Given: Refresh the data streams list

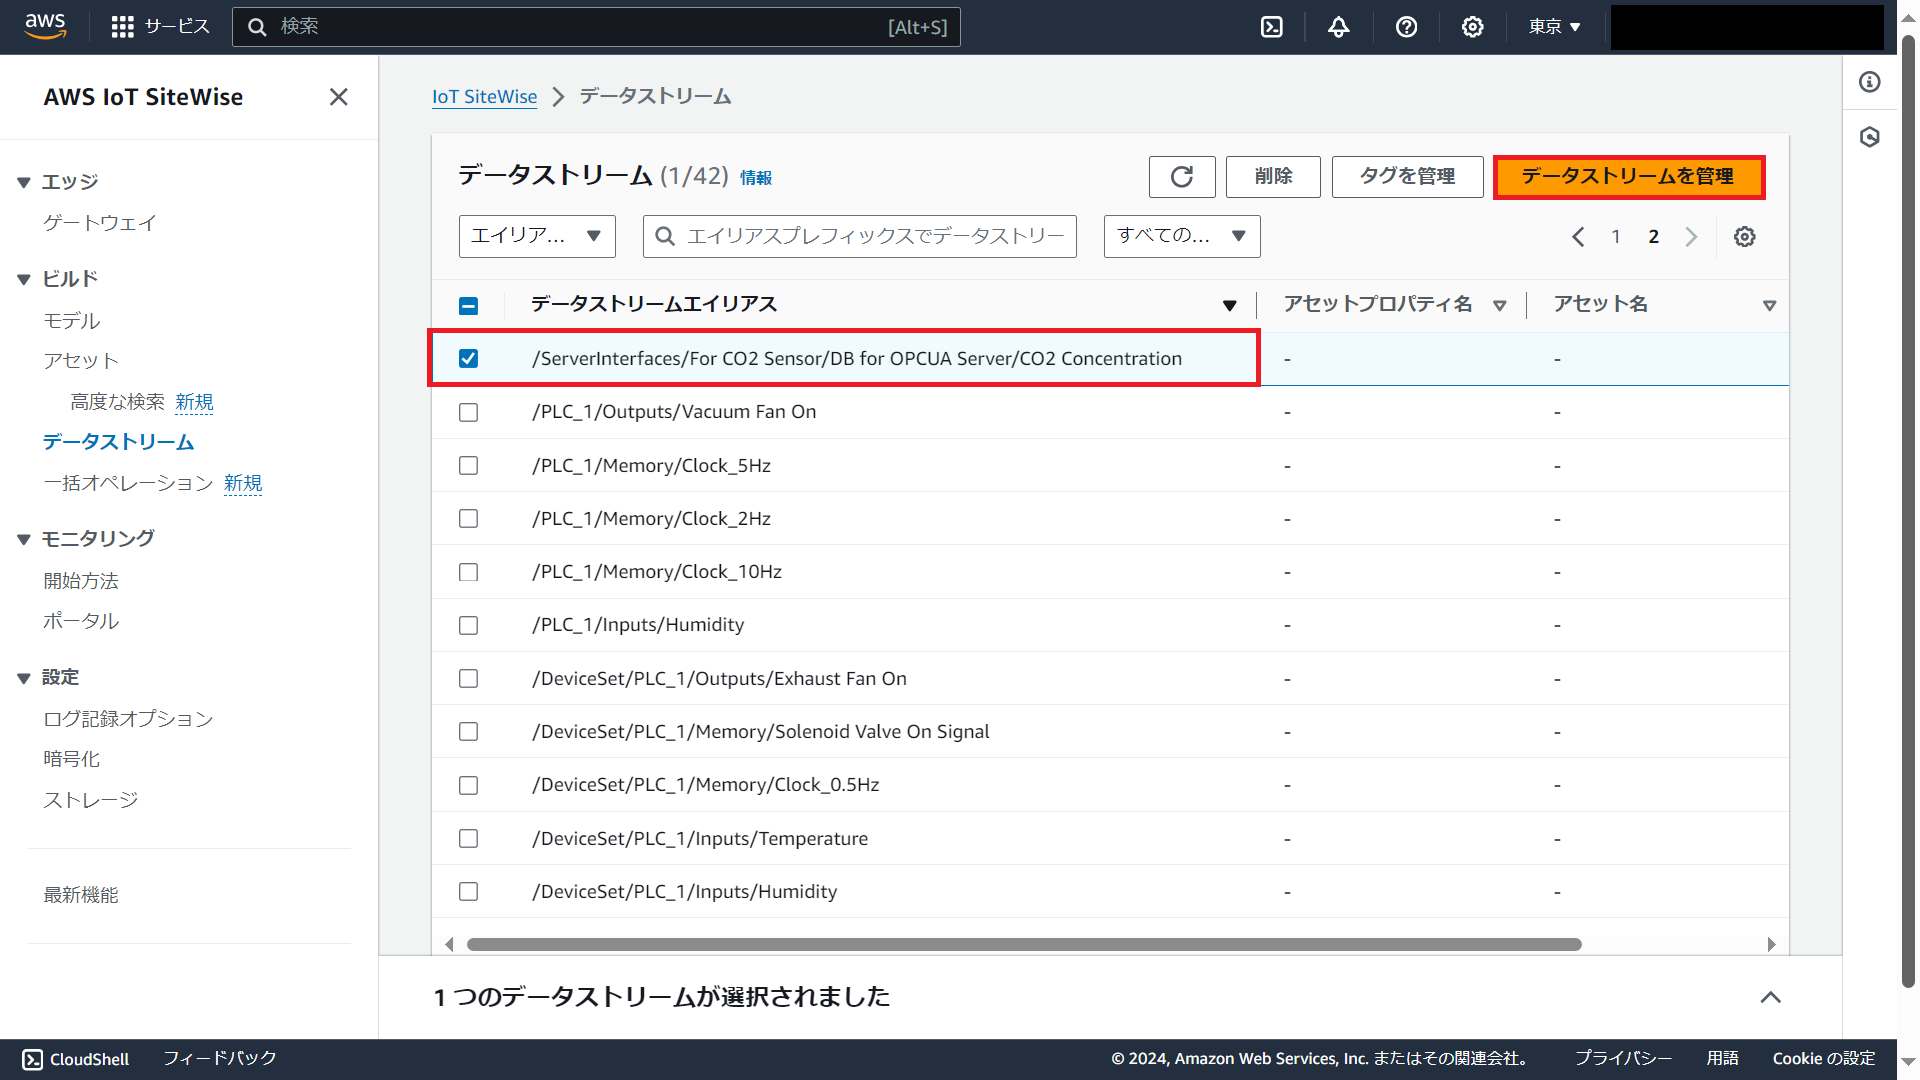Looking at the screenshot, I should [1182, 176].
